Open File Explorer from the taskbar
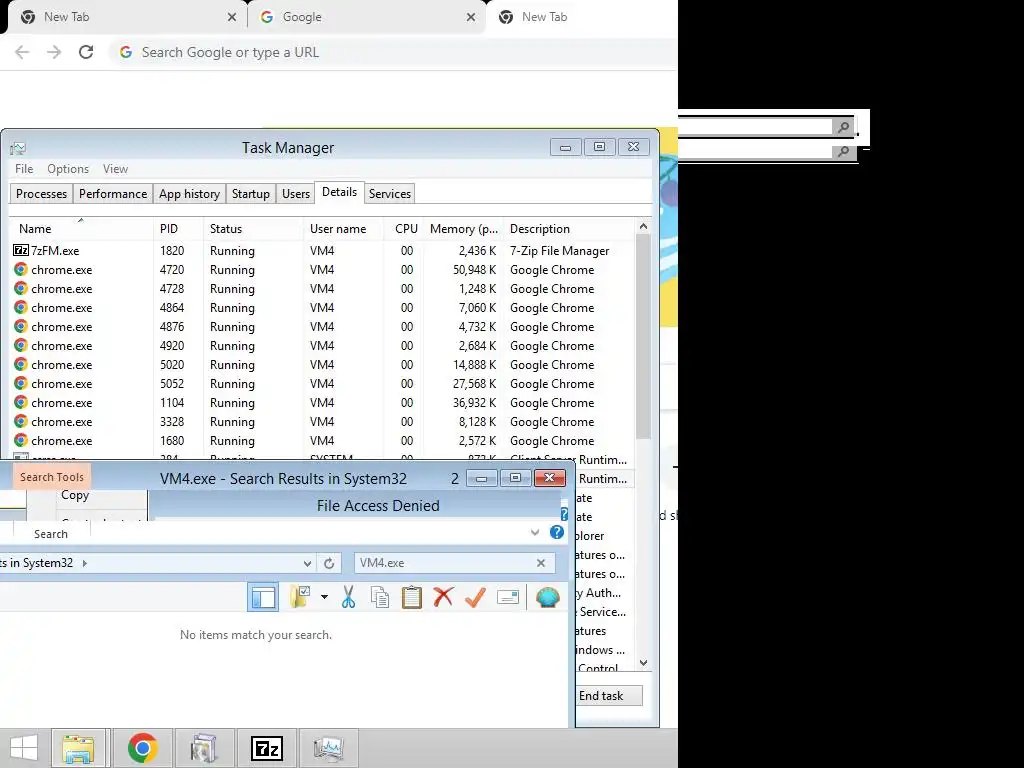 [x=78, y=748]
